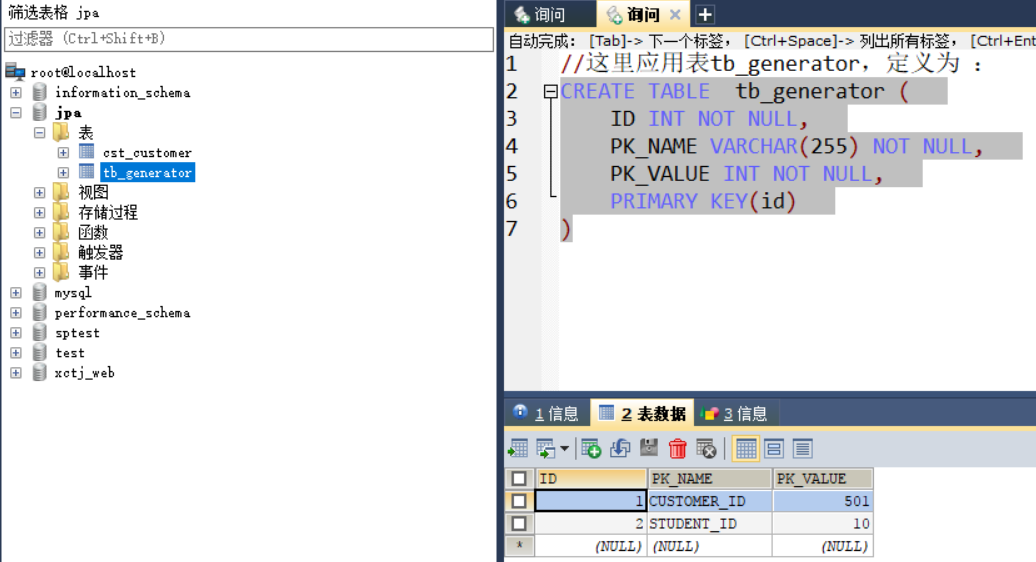
Task: Click the duplicate current row icon
Action: (620, 448)
